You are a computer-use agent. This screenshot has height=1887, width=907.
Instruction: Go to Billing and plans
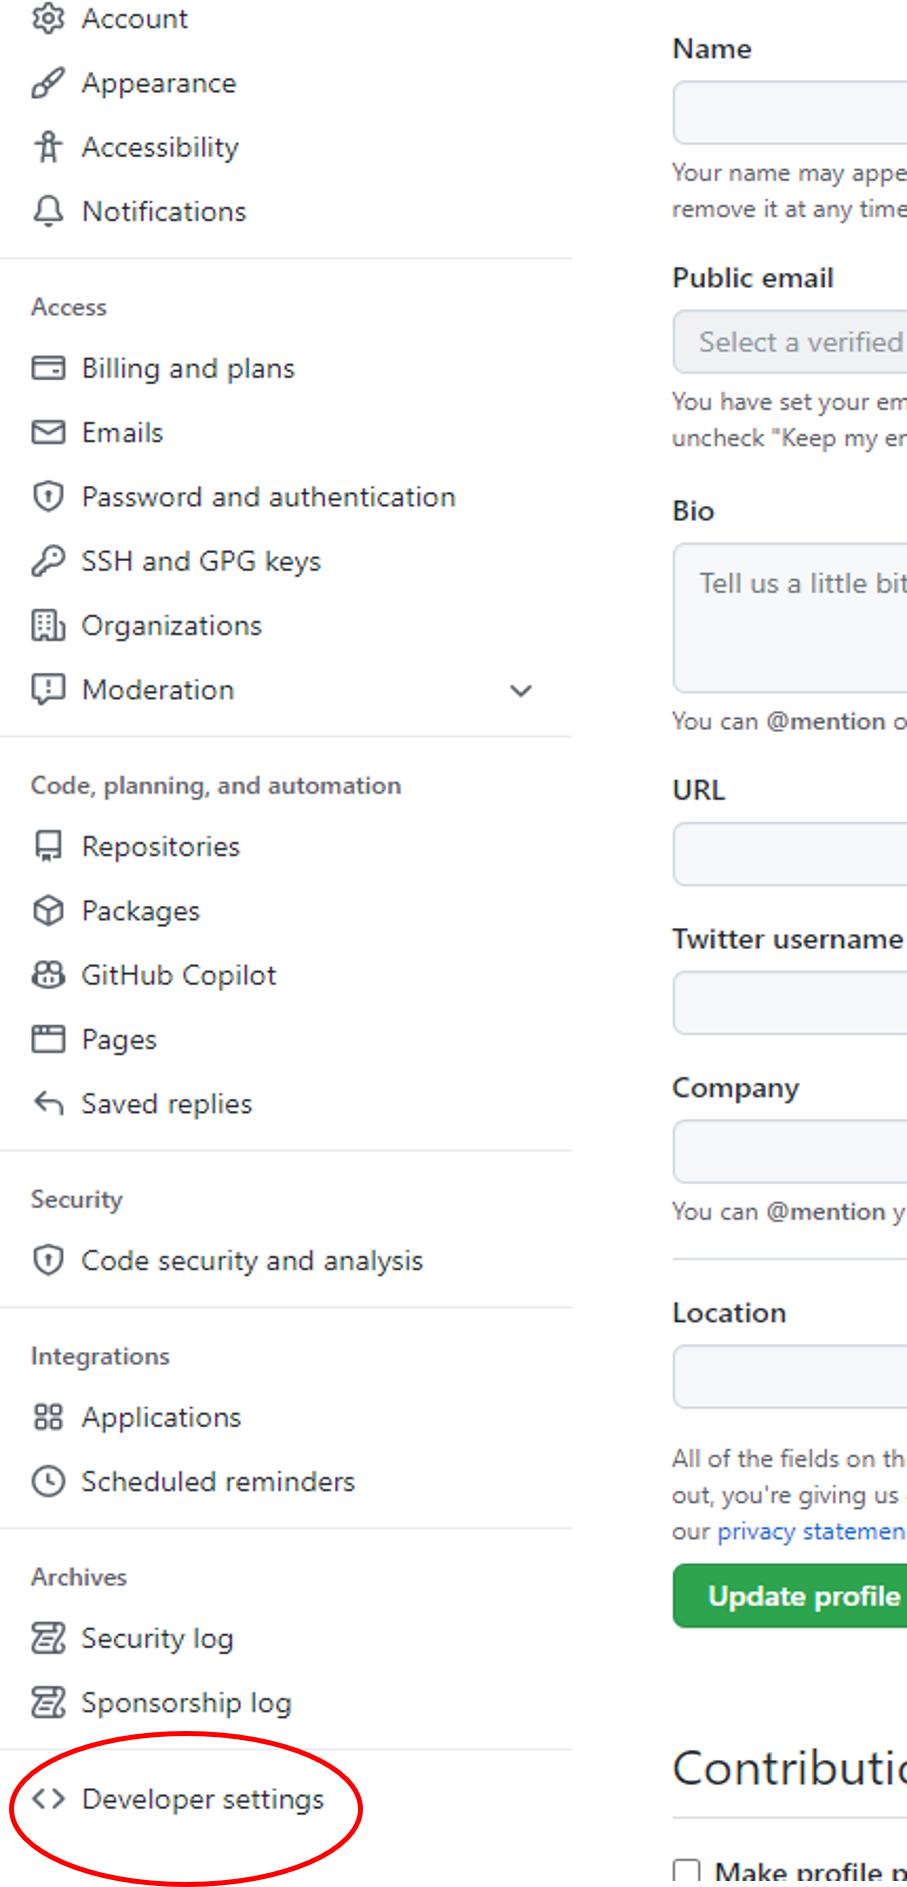click(188, 369)
